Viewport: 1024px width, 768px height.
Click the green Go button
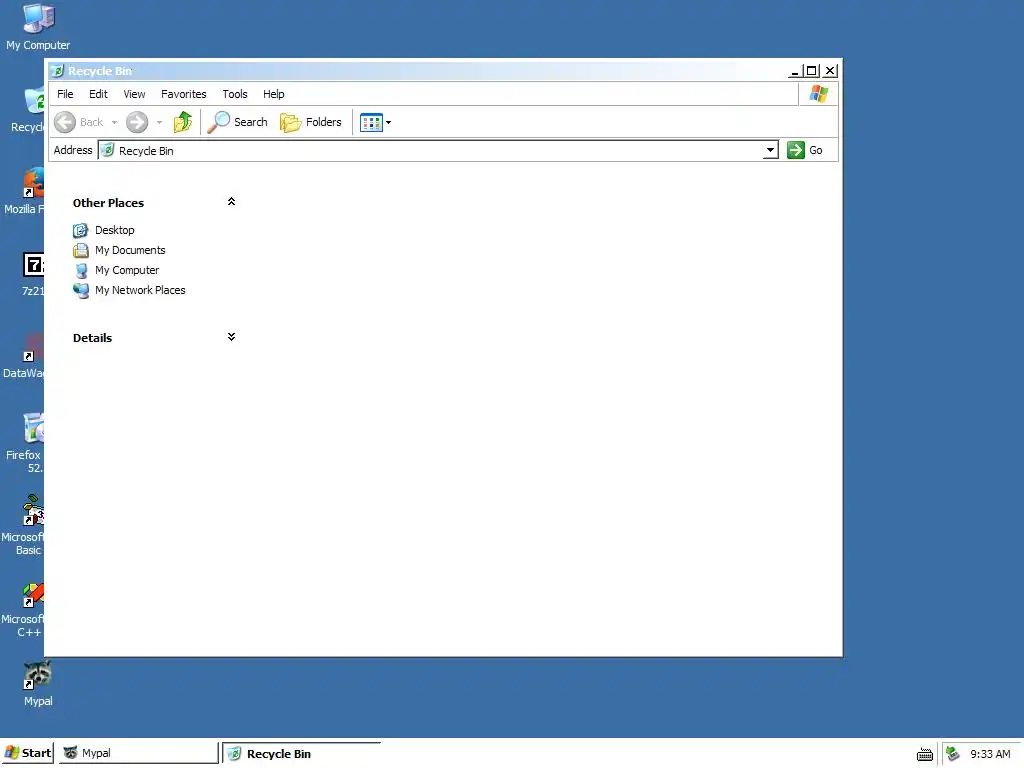pos(805,150)
